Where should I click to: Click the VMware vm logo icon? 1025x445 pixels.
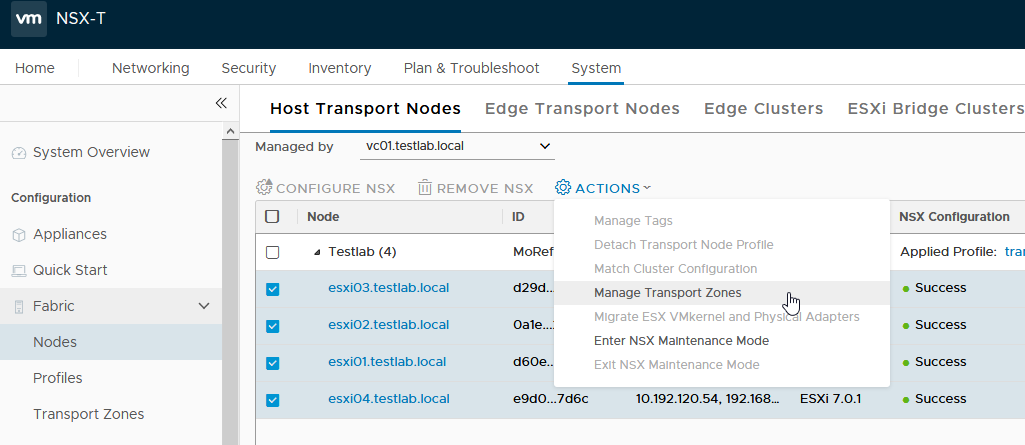(x=29, y=19)
